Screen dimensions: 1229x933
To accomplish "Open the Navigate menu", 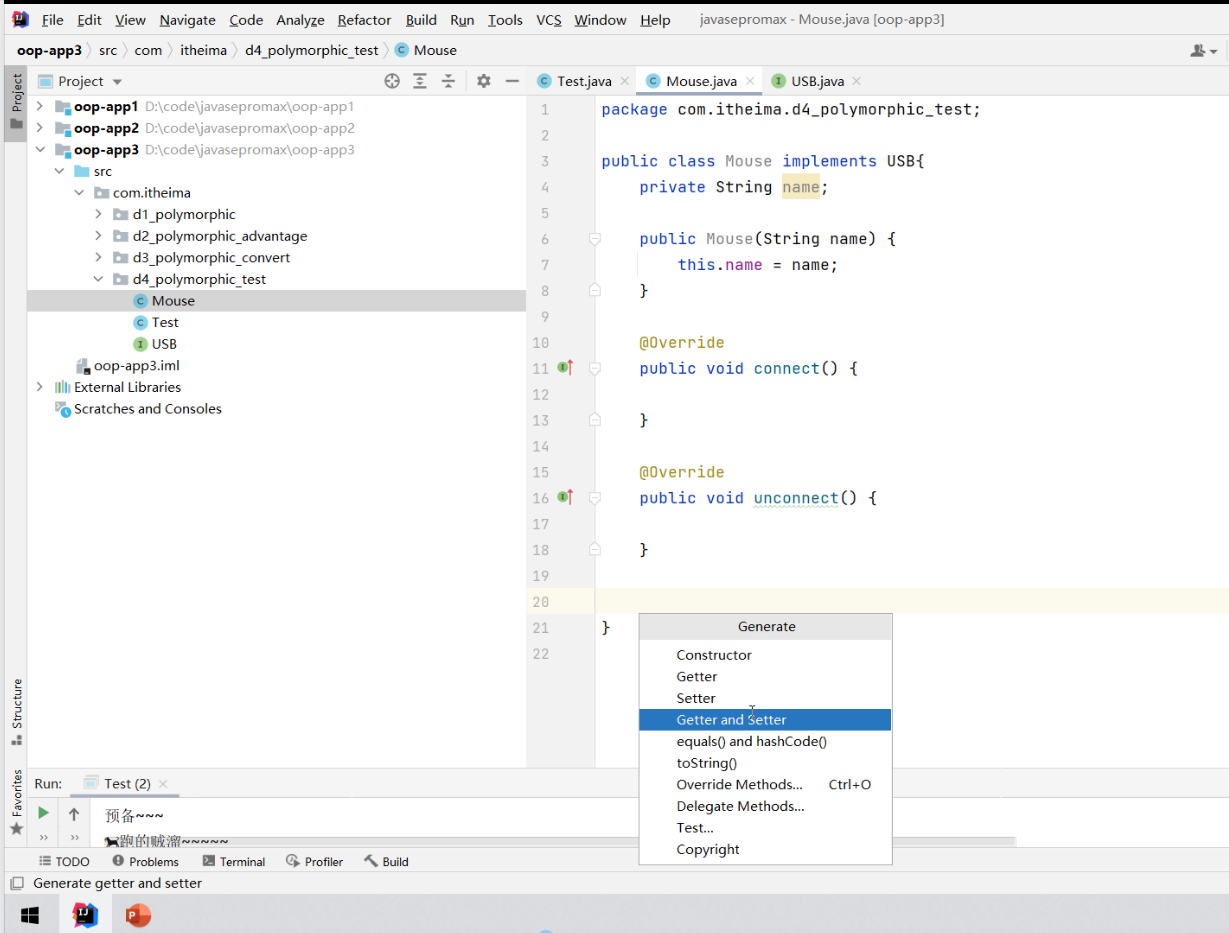I will (x=187, y=20).
